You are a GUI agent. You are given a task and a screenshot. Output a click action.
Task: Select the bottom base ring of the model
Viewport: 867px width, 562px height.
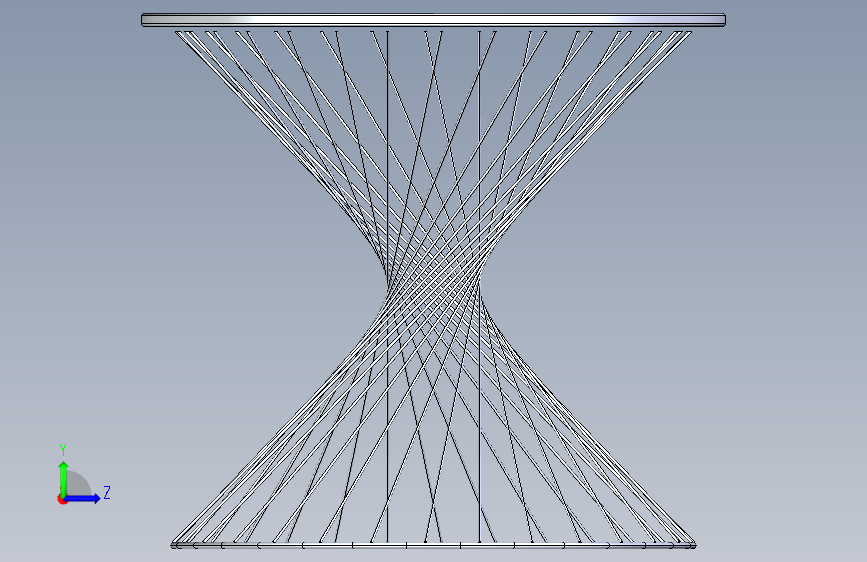click(434, 546)
